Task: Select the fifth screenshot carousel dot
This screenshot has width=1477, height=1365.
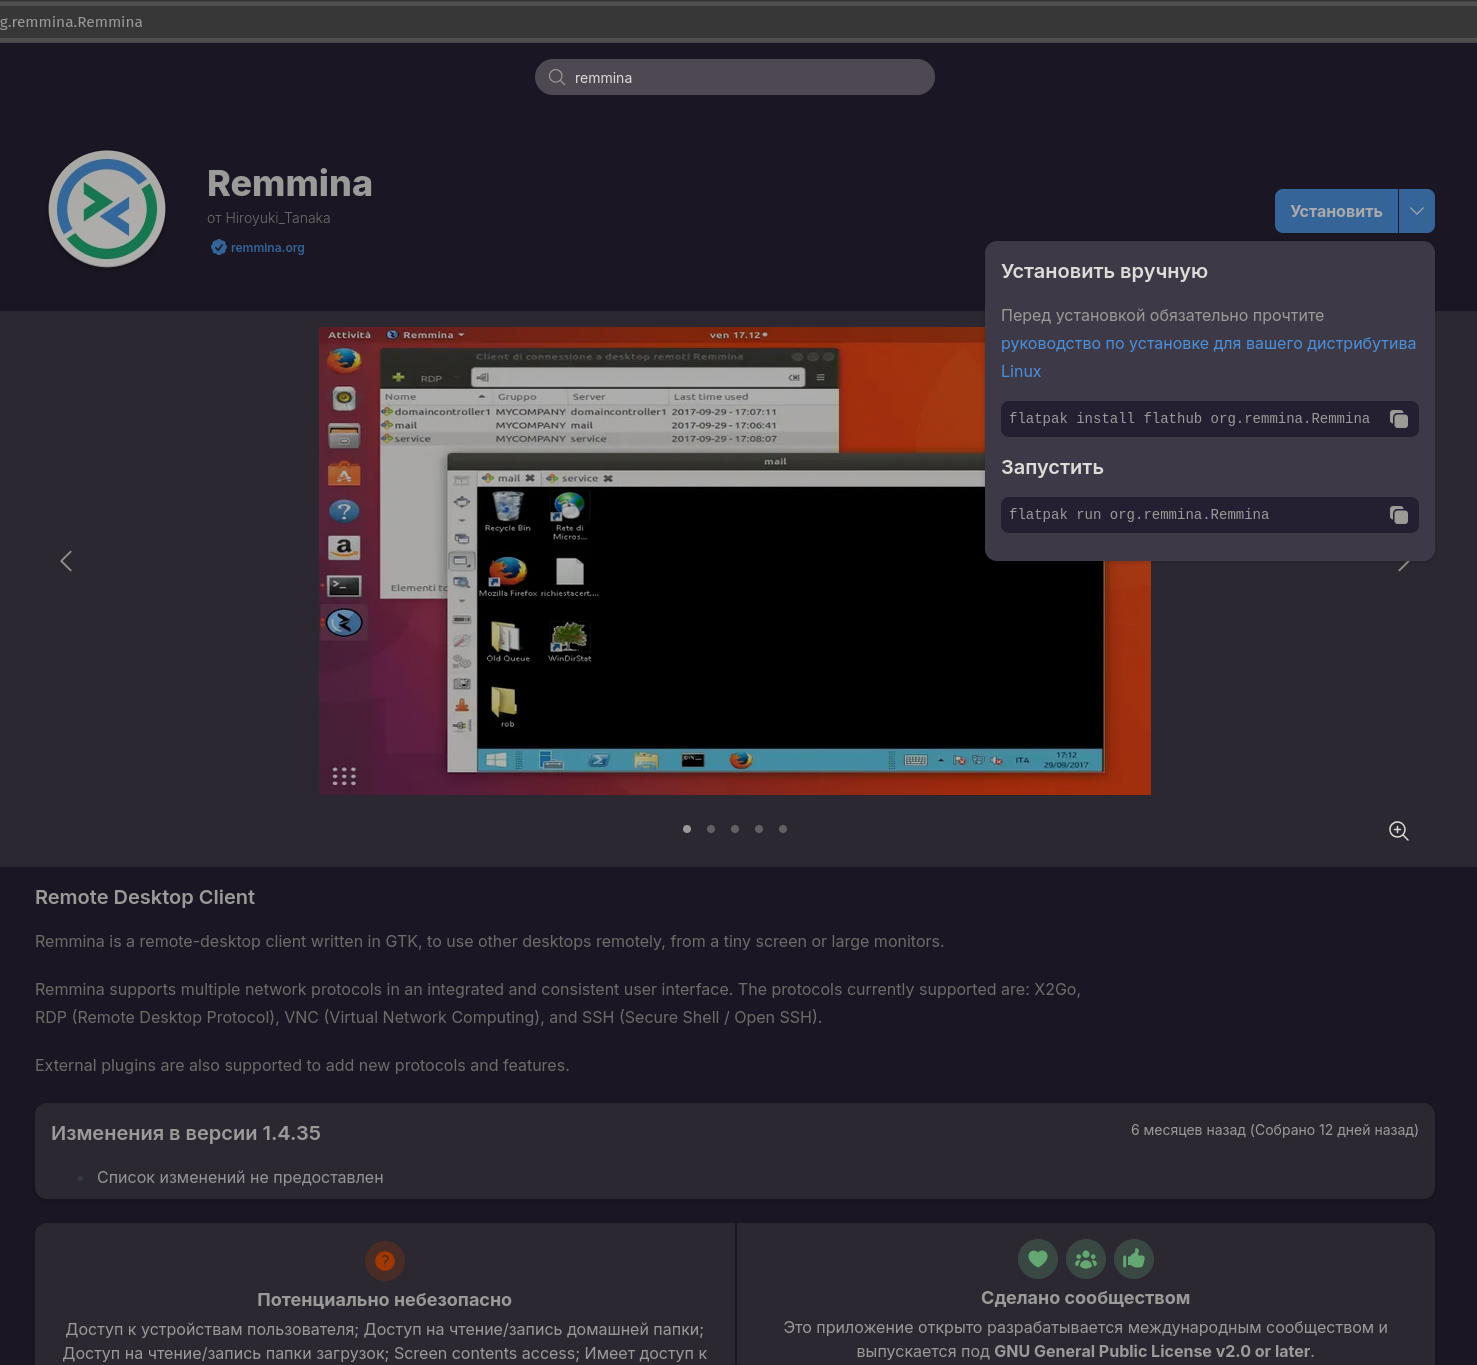Action: click(783, 829)
